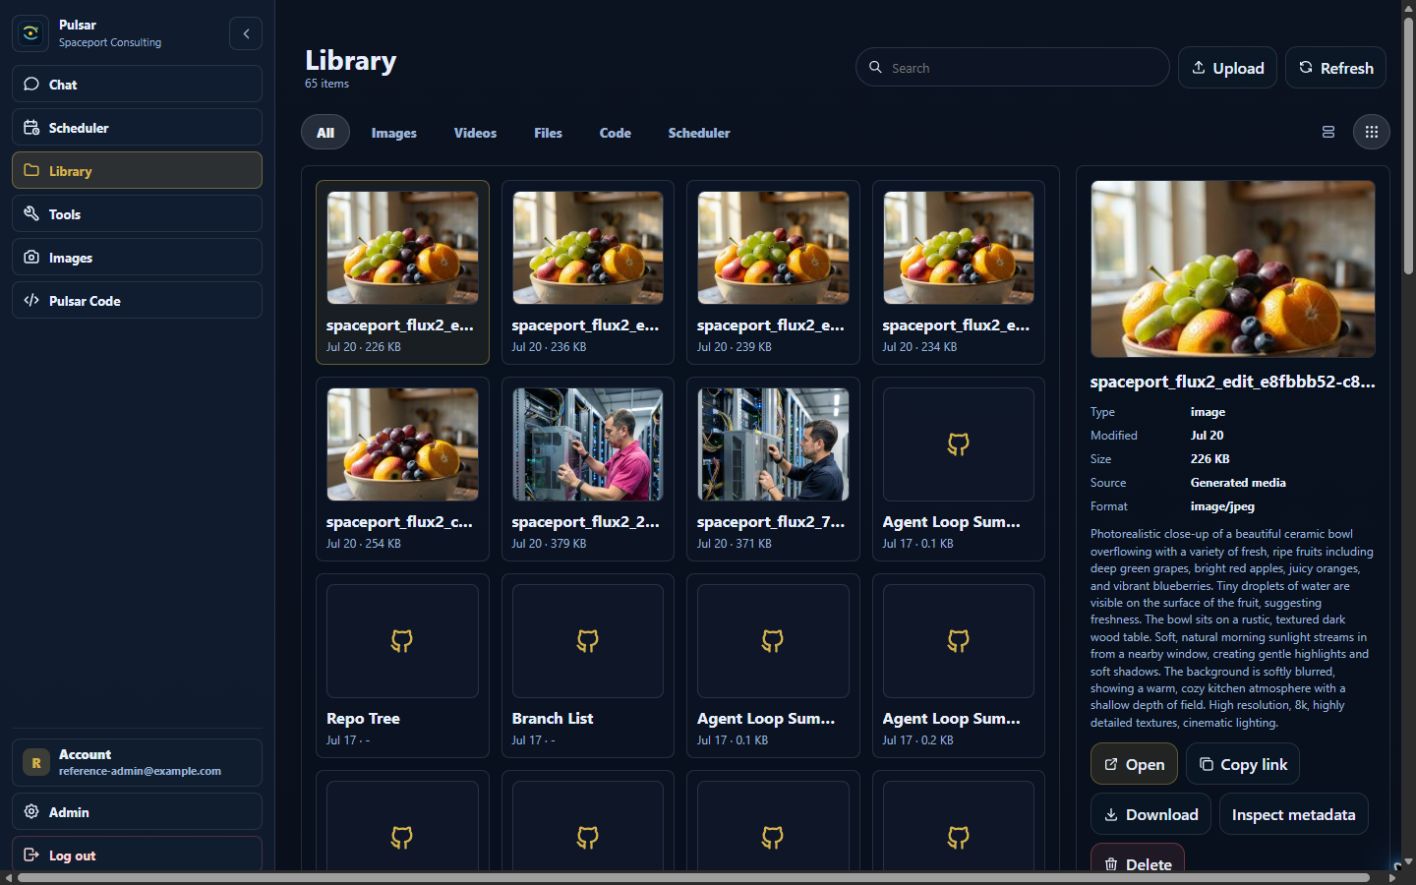Screen dimensions: 1416x885
Task: Click Log out
Action: (137, 855)
